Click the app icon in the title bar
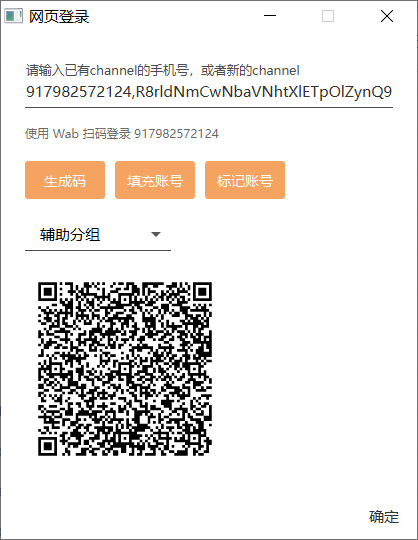The height and width of the screenshot is (540, 418). coord(13,16)
